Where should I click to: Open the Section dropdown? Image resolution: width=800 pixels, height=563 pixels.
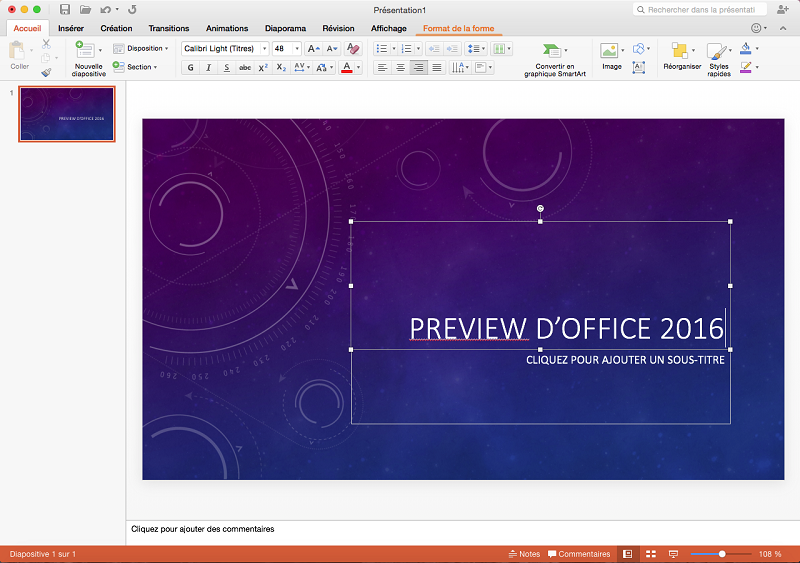click(x=135, y=67)
